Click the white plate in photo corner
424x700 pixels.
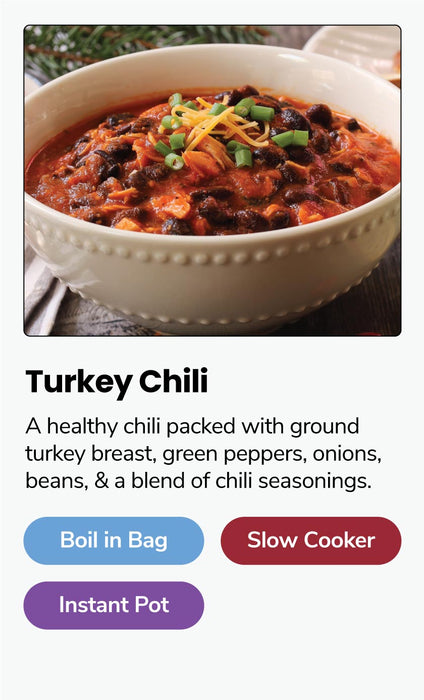point(357,49)
